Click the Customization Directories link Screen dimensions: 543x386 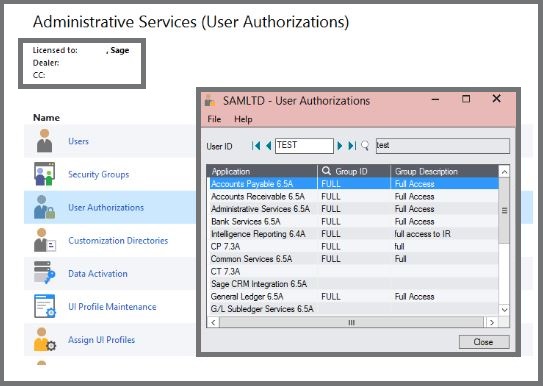[x=118, y=240]
